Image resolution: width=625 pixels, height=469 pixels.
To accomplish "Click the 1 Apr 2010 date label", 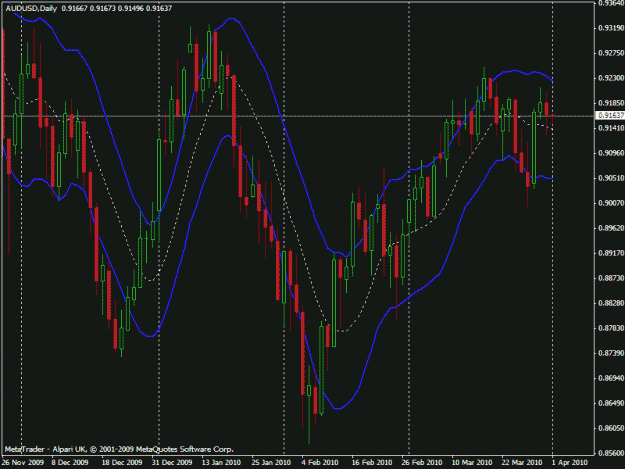I will 570,463.
